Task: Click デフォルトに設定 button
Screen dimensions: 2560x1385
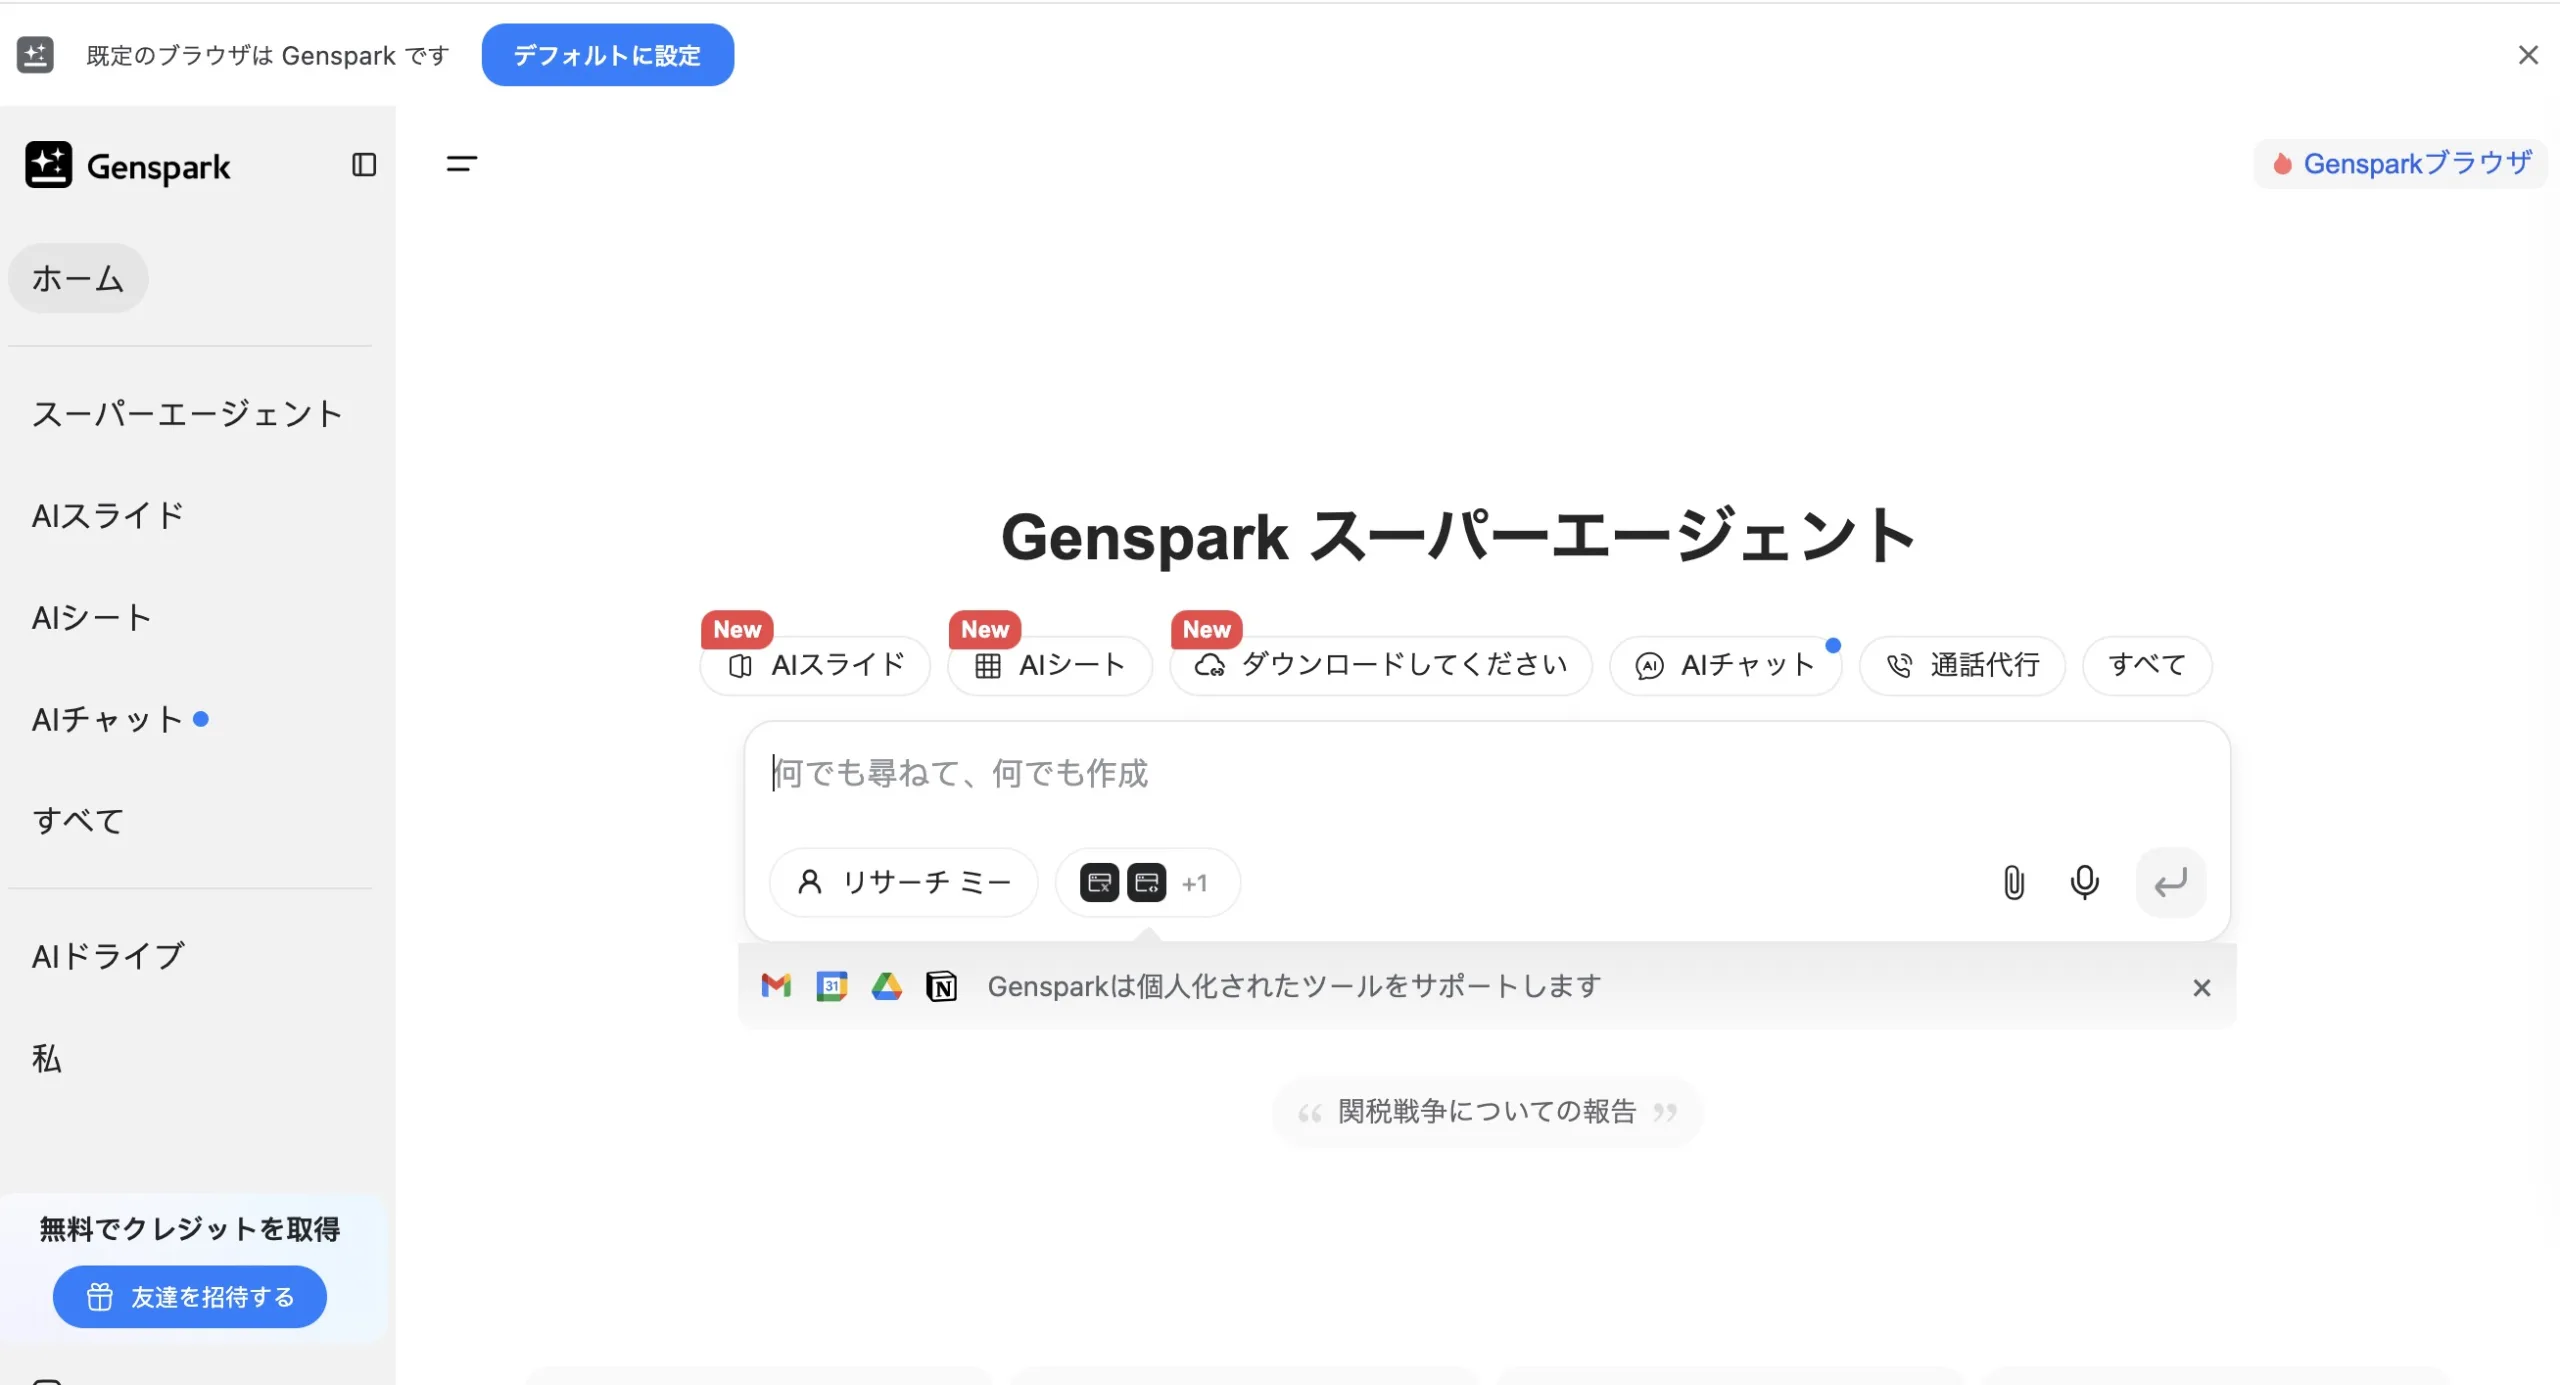Action: click(x=607, y=55)
